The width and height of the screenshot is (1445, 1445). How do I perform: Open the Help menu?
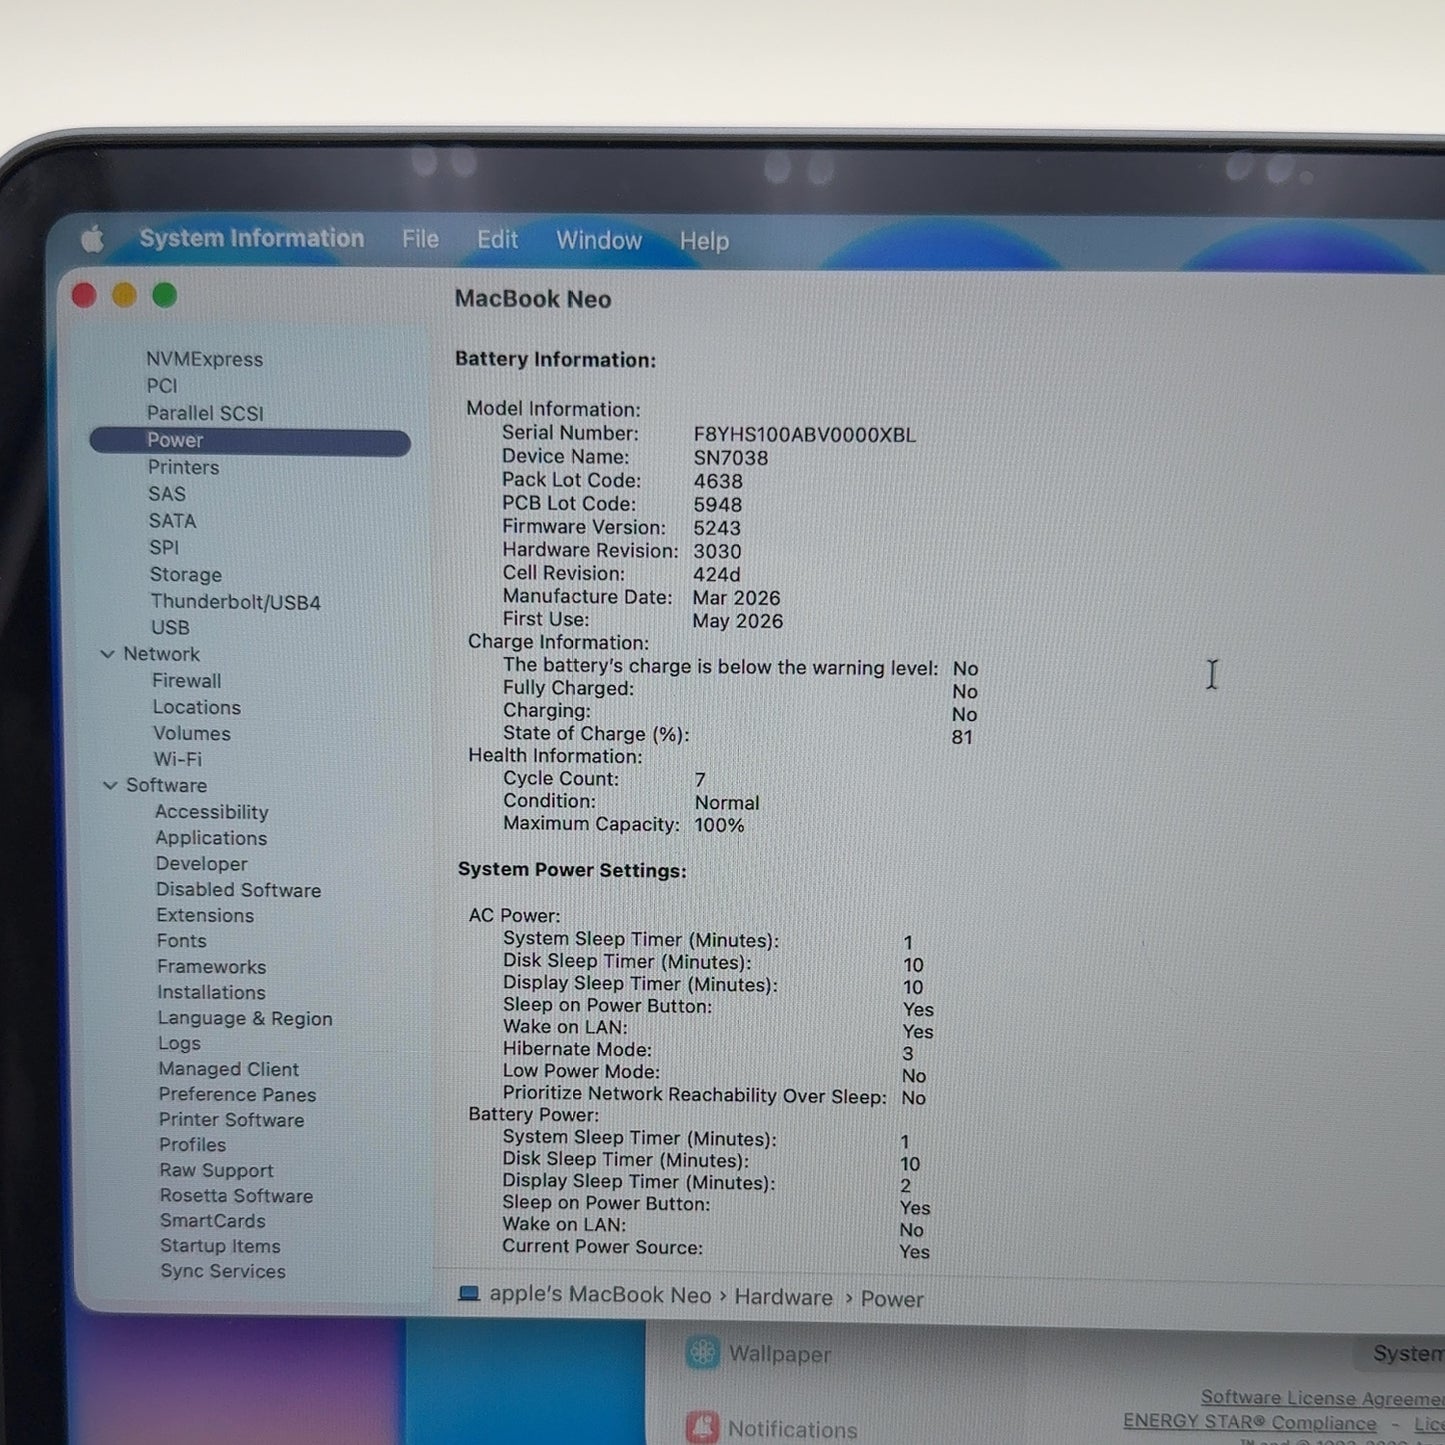[704, 241]
